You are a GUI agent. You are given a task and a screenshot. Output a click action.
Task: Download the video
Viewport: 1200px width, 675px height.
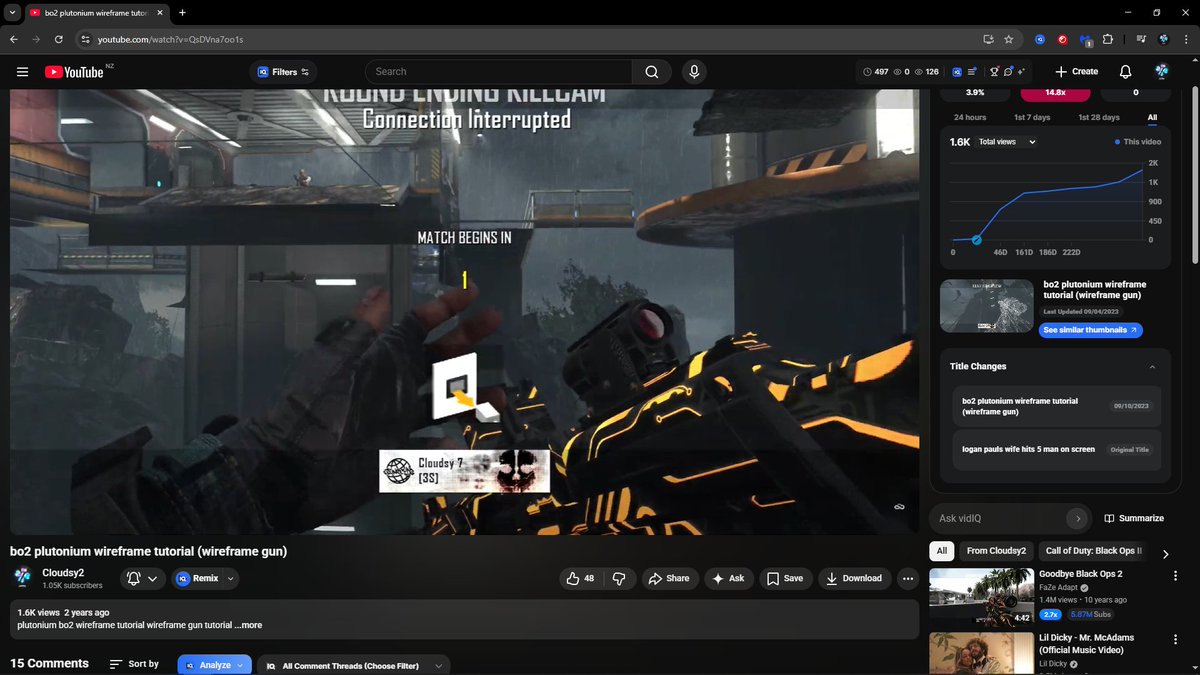pos(854,578)
